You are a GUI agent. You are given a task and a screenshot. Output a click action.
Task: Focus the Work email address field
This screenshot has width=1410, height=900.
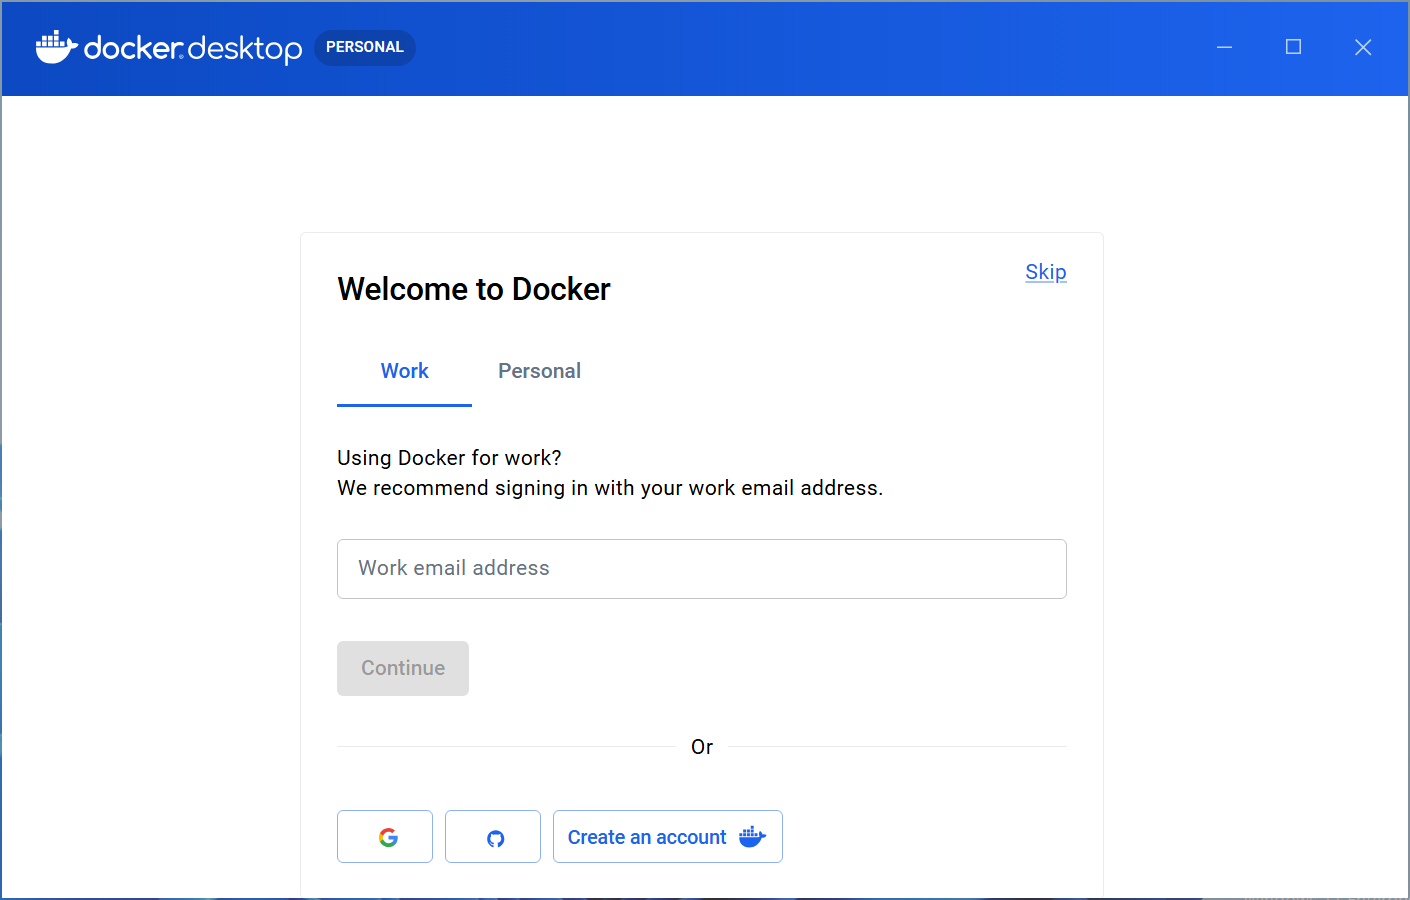[700, 568]
